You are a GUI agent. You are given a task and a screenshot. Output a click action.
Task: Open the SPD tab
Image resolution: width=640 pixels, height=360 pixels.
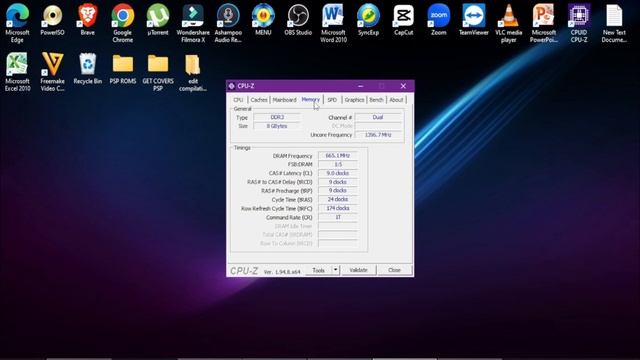pos(332,100)
